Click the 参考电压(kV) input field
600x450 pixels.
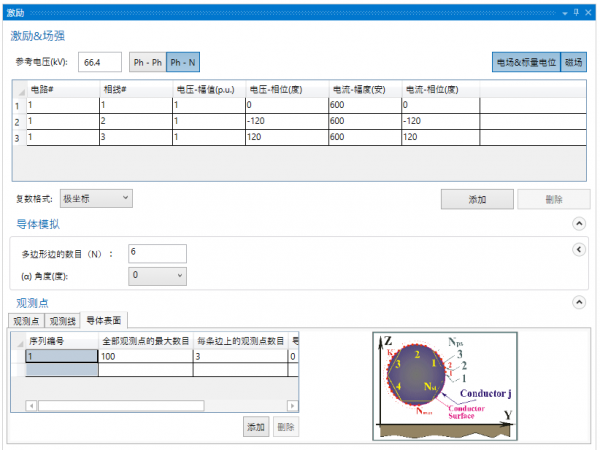pos(101,62)
